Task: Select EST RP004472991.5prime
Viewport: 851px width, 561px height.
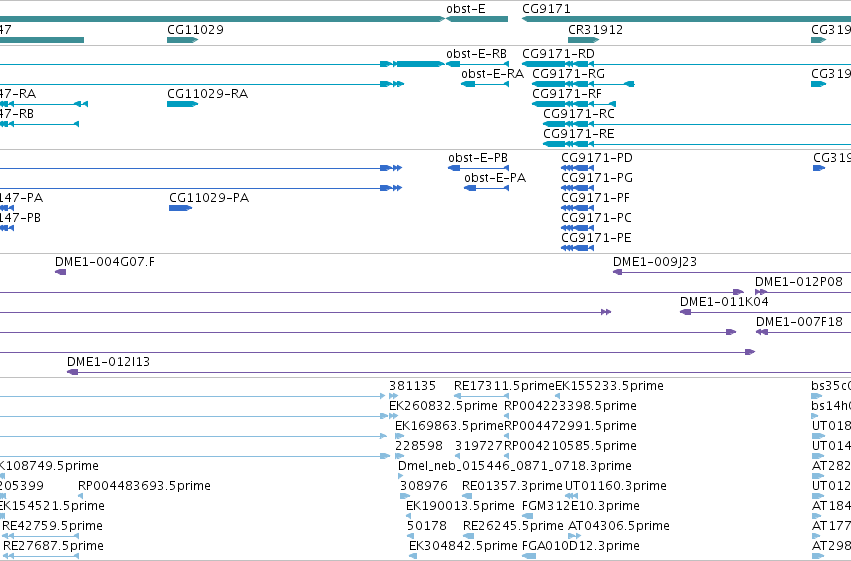Action: [506, 436]
